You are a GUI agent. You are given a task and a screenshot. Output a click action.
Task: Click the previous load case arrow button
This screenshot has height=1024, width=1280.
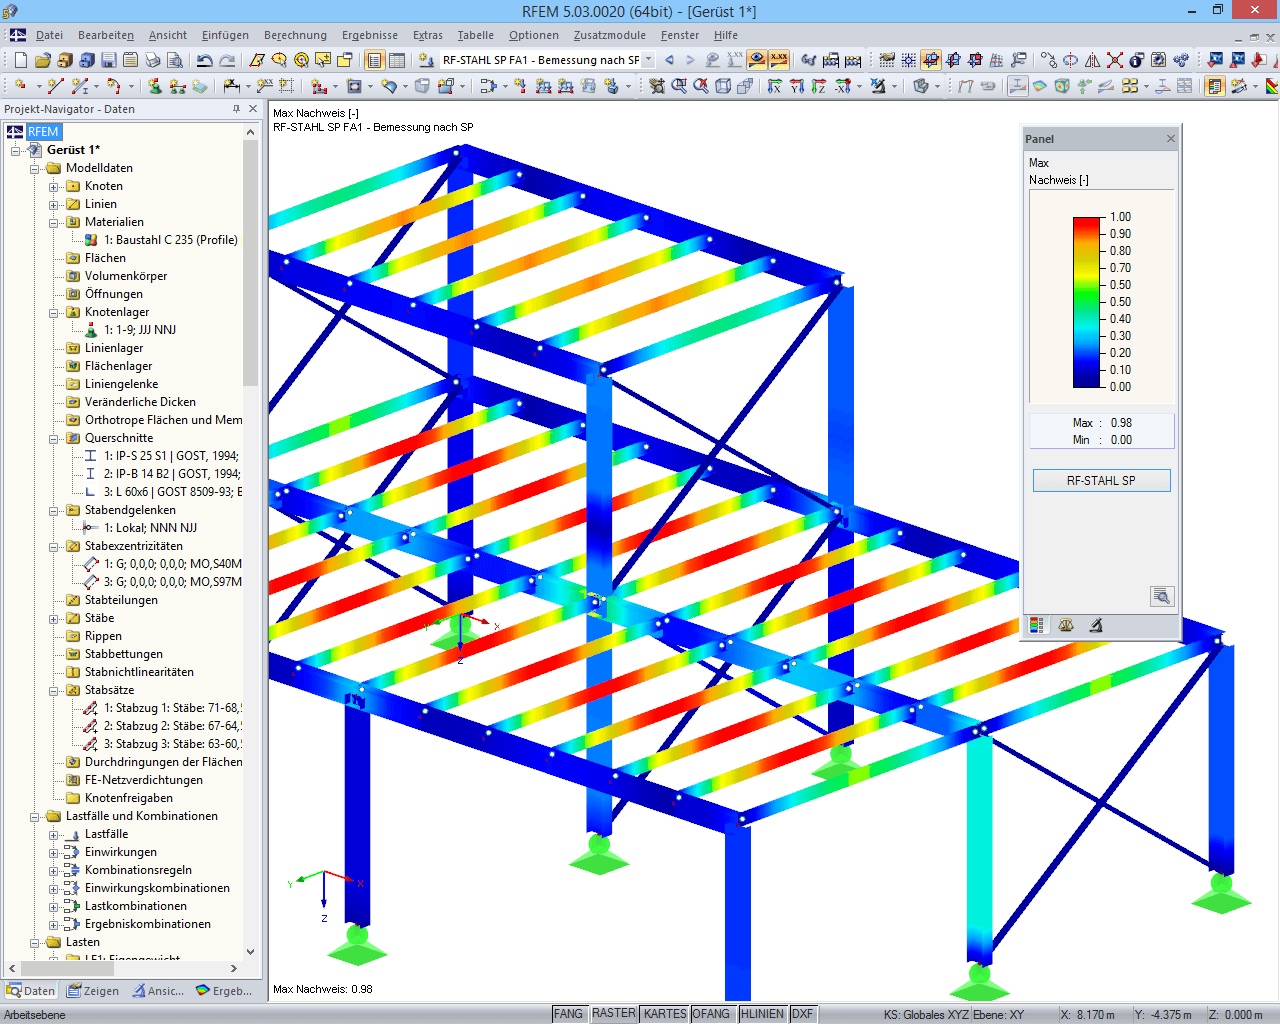[668, 59]
